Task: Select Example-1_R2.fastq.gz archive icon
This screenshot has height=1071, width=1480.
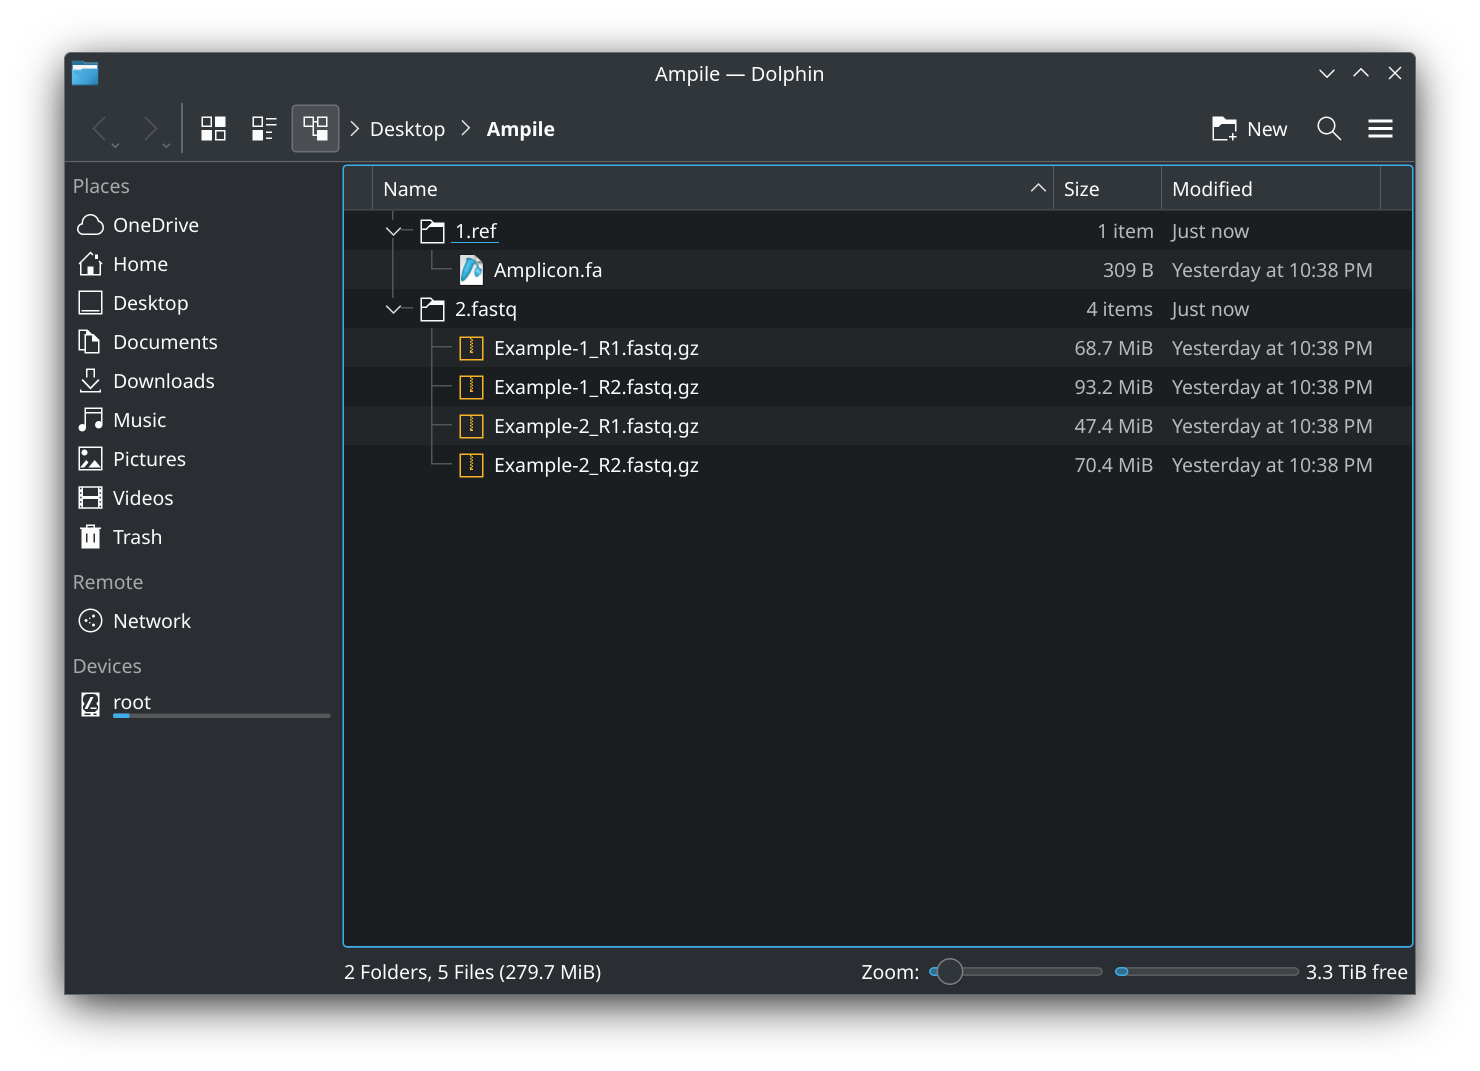Action: [x=471, y=387]
